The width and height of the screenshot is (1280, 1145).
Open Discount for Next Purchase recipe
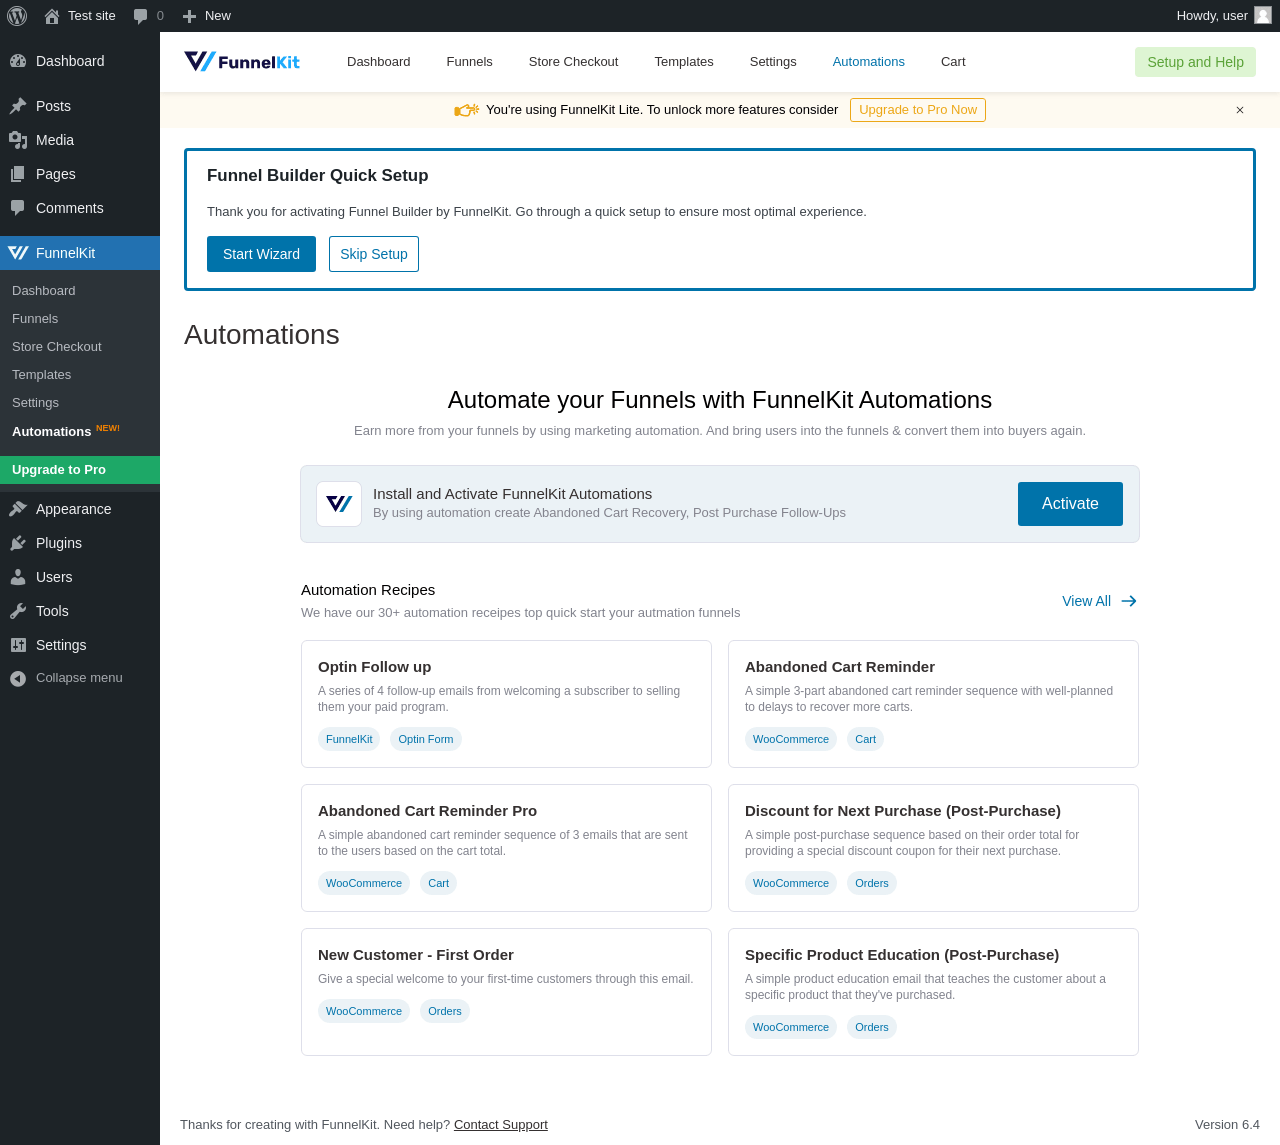pyautogui.click(x=903, y=811)
